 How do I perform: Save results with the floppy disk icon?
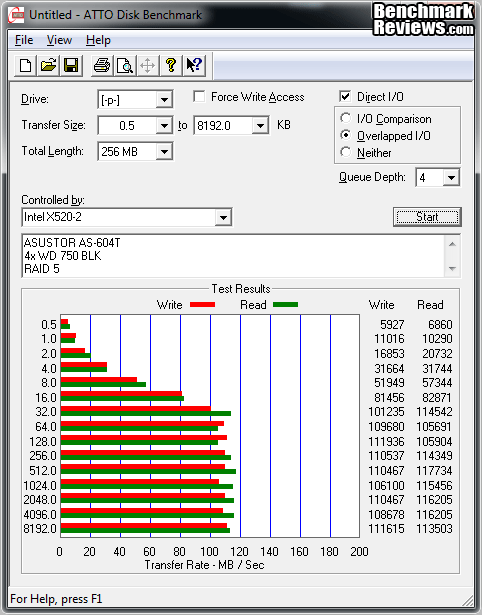pos(71,66)
